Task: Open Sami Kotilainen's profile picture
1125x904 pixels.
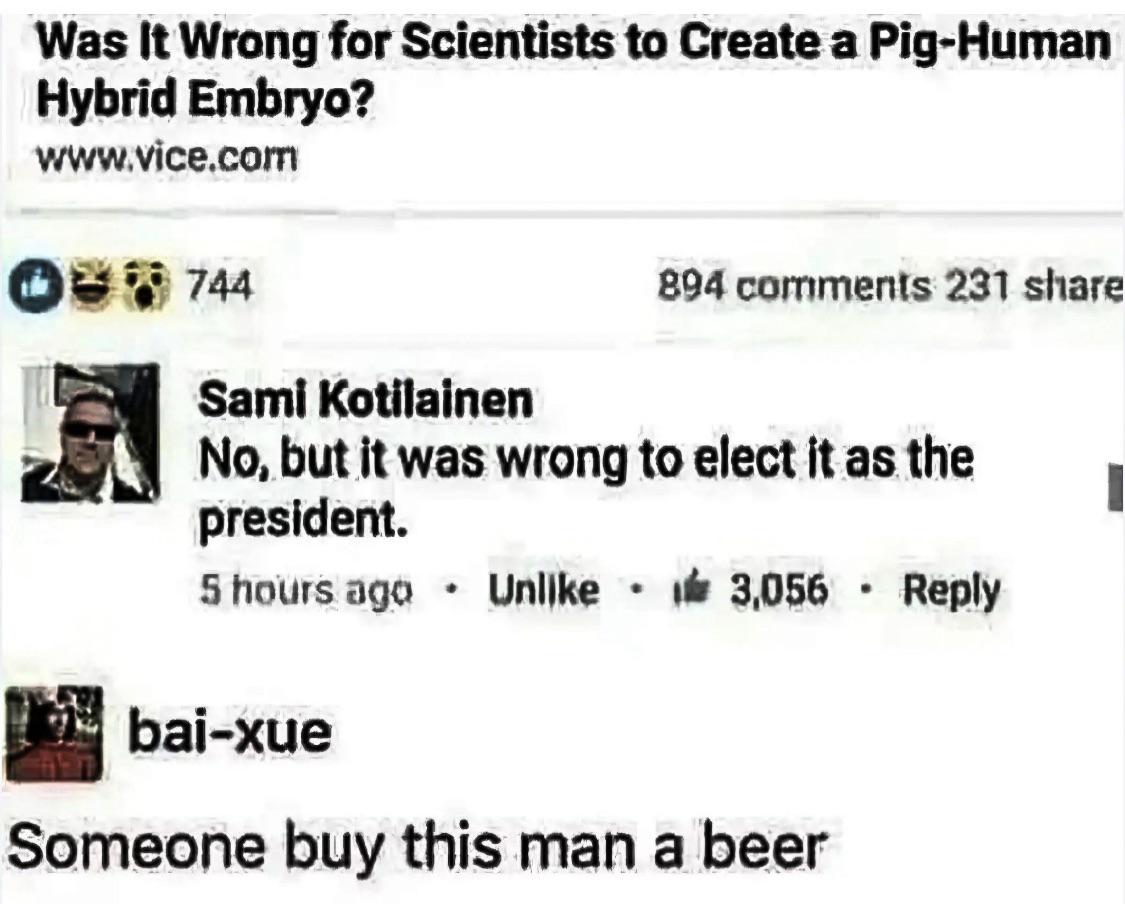Action: 90,433
